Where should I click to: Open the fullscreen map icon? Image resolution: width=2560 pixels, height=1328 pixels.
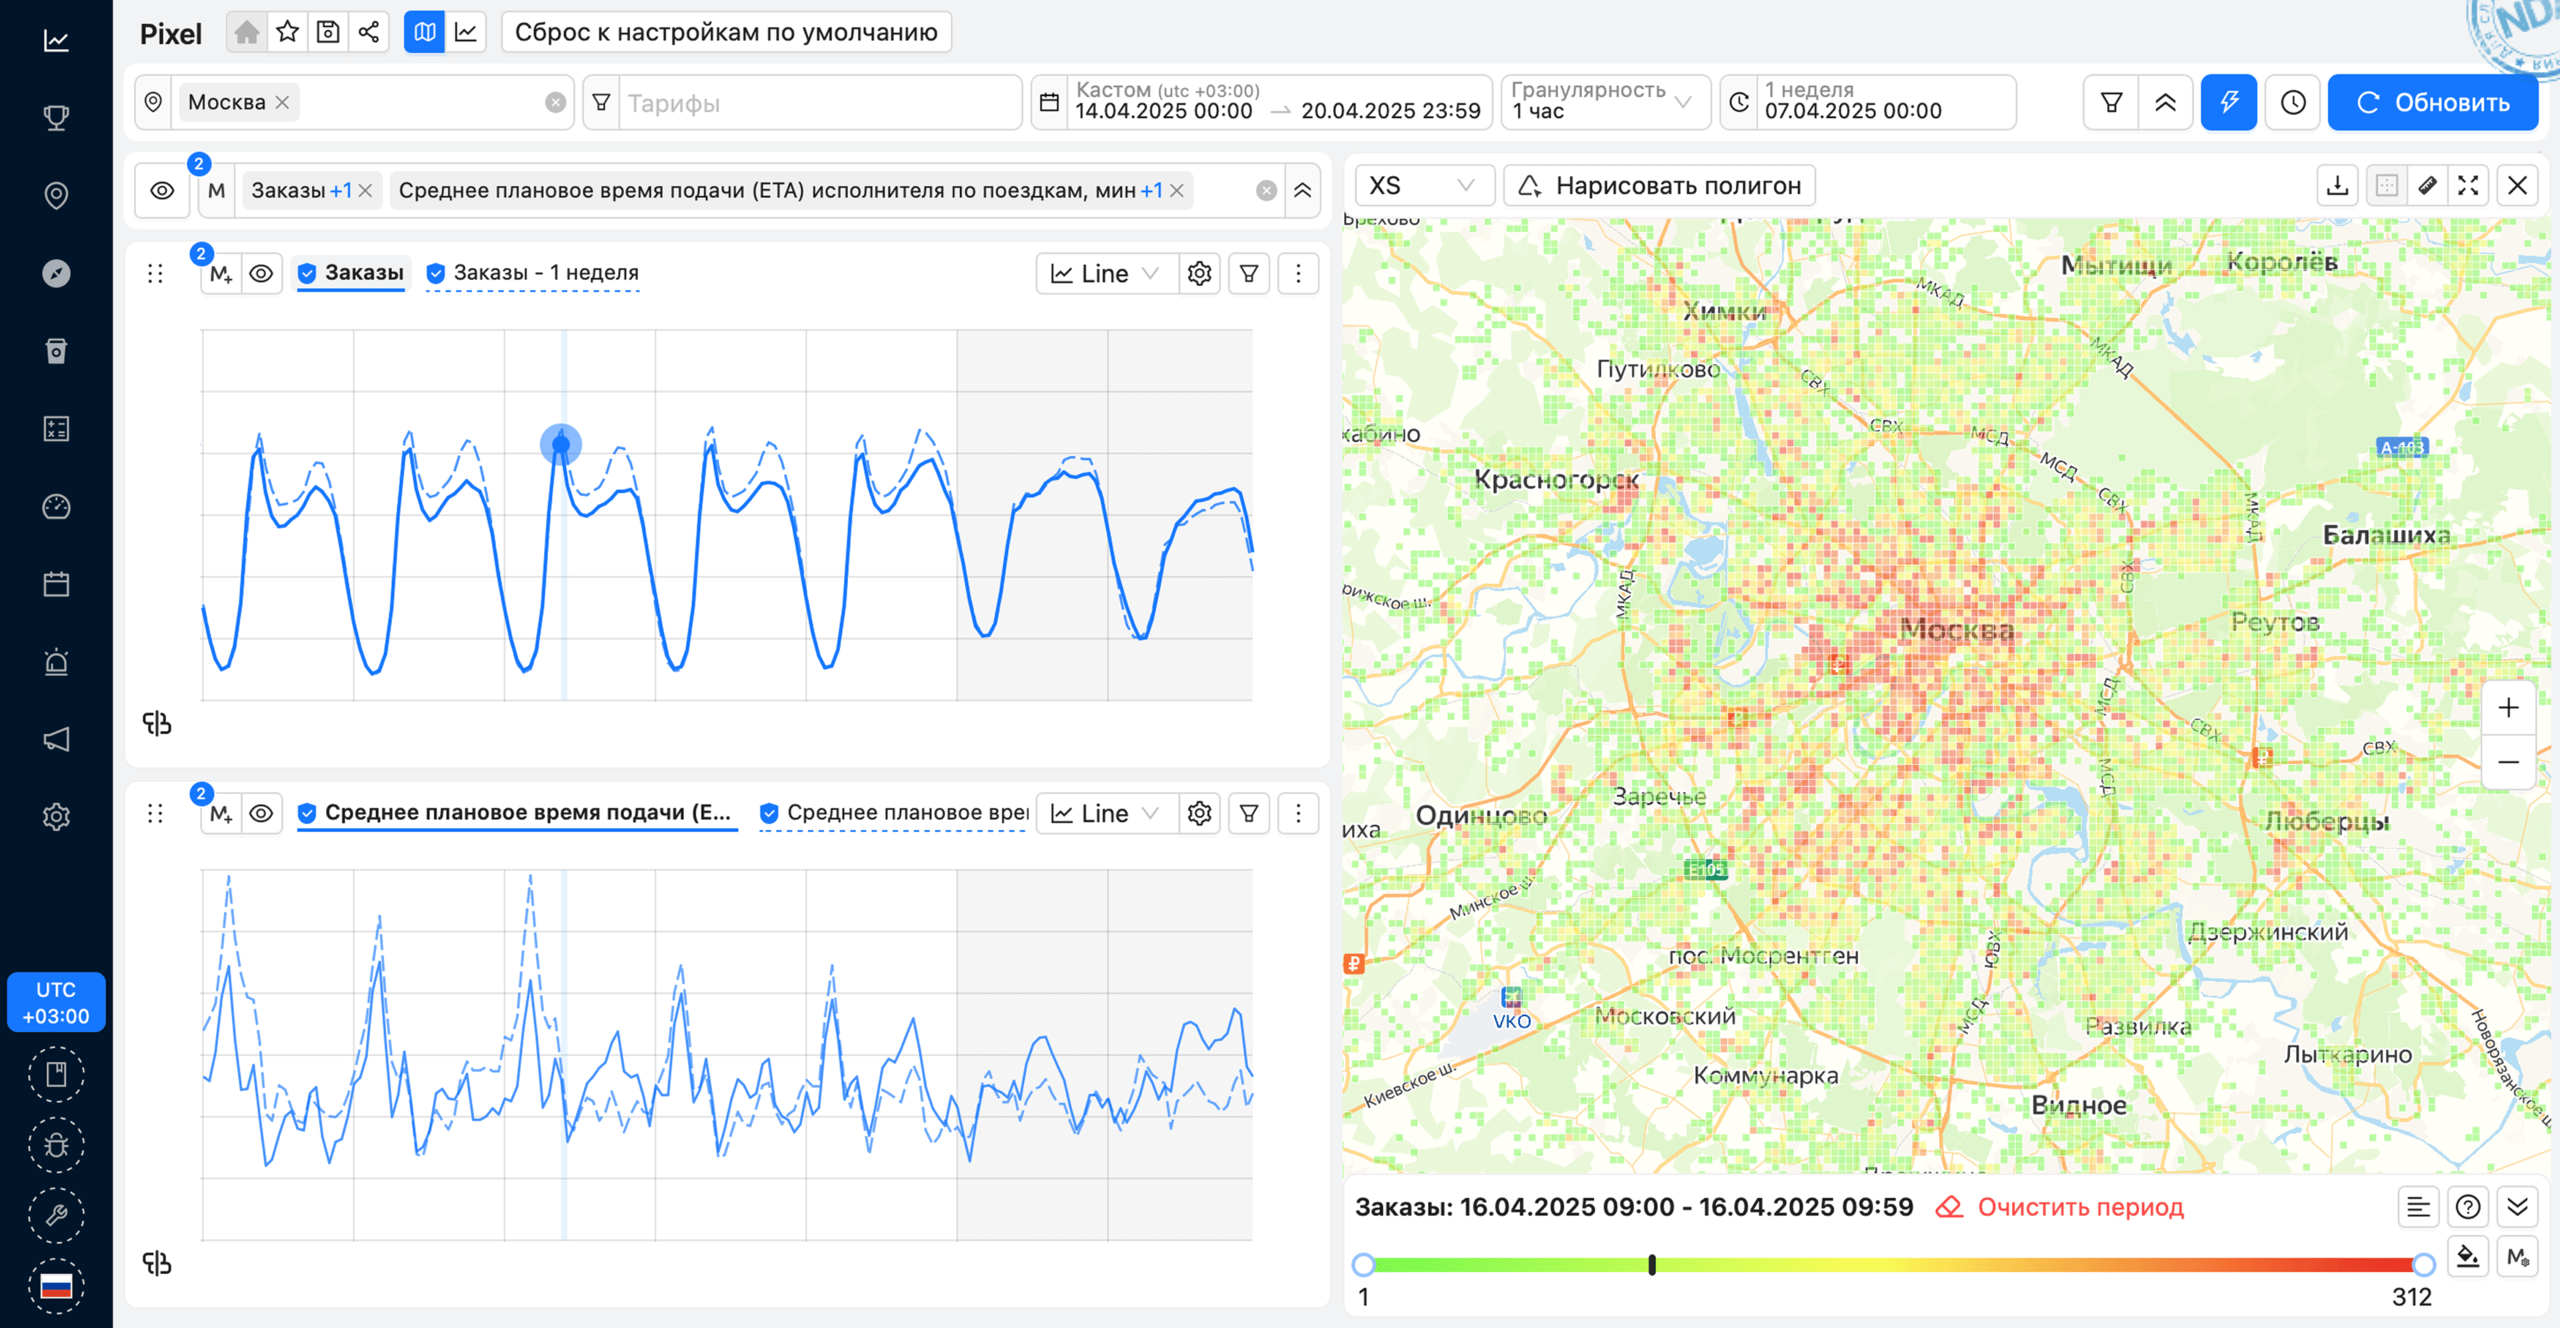point(2468,186)
